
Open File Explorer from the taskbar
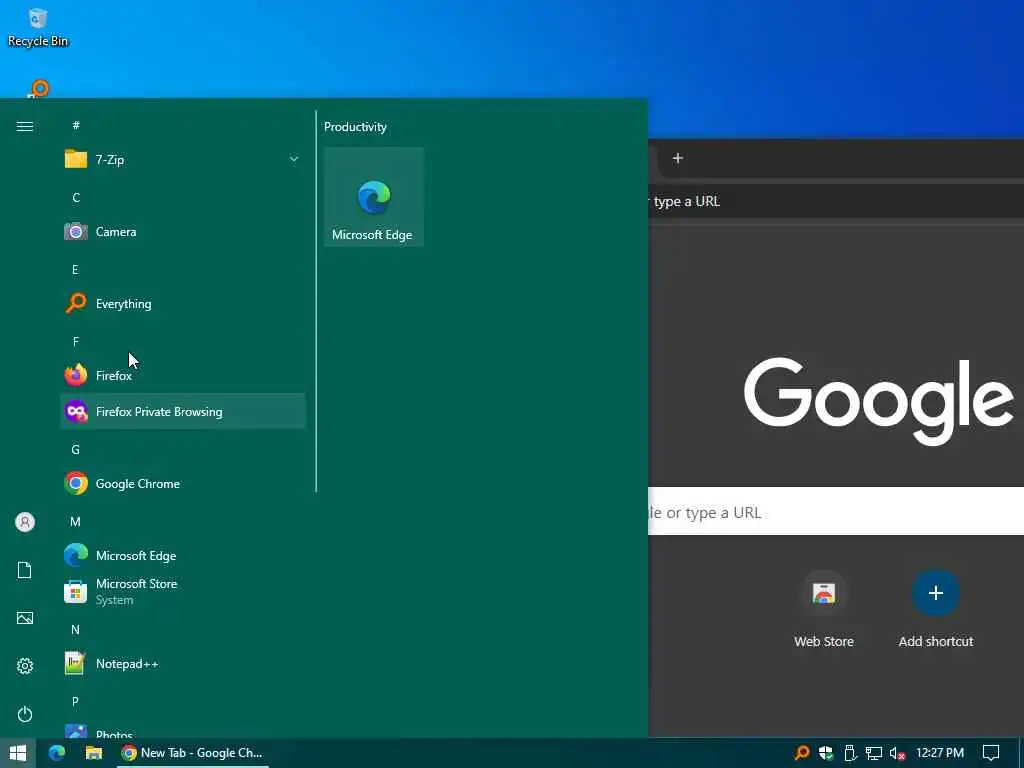94,753
